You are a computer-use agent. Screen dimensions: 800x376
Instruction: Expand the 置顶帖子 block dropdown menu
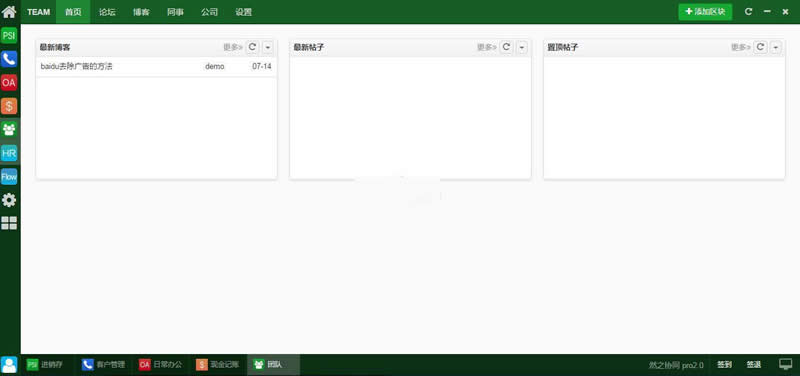pyautogui.click(x=776, y=47)
